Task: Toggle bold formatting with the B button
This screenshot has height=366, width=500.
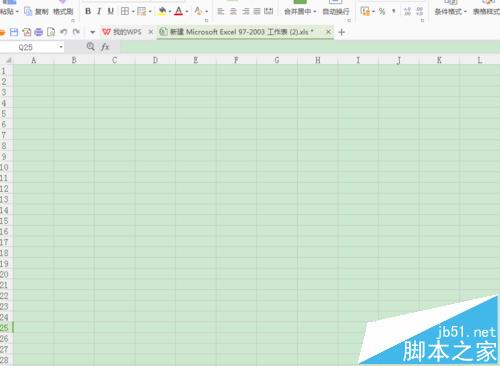Action: pyautogui.click(x=88, y=11)
